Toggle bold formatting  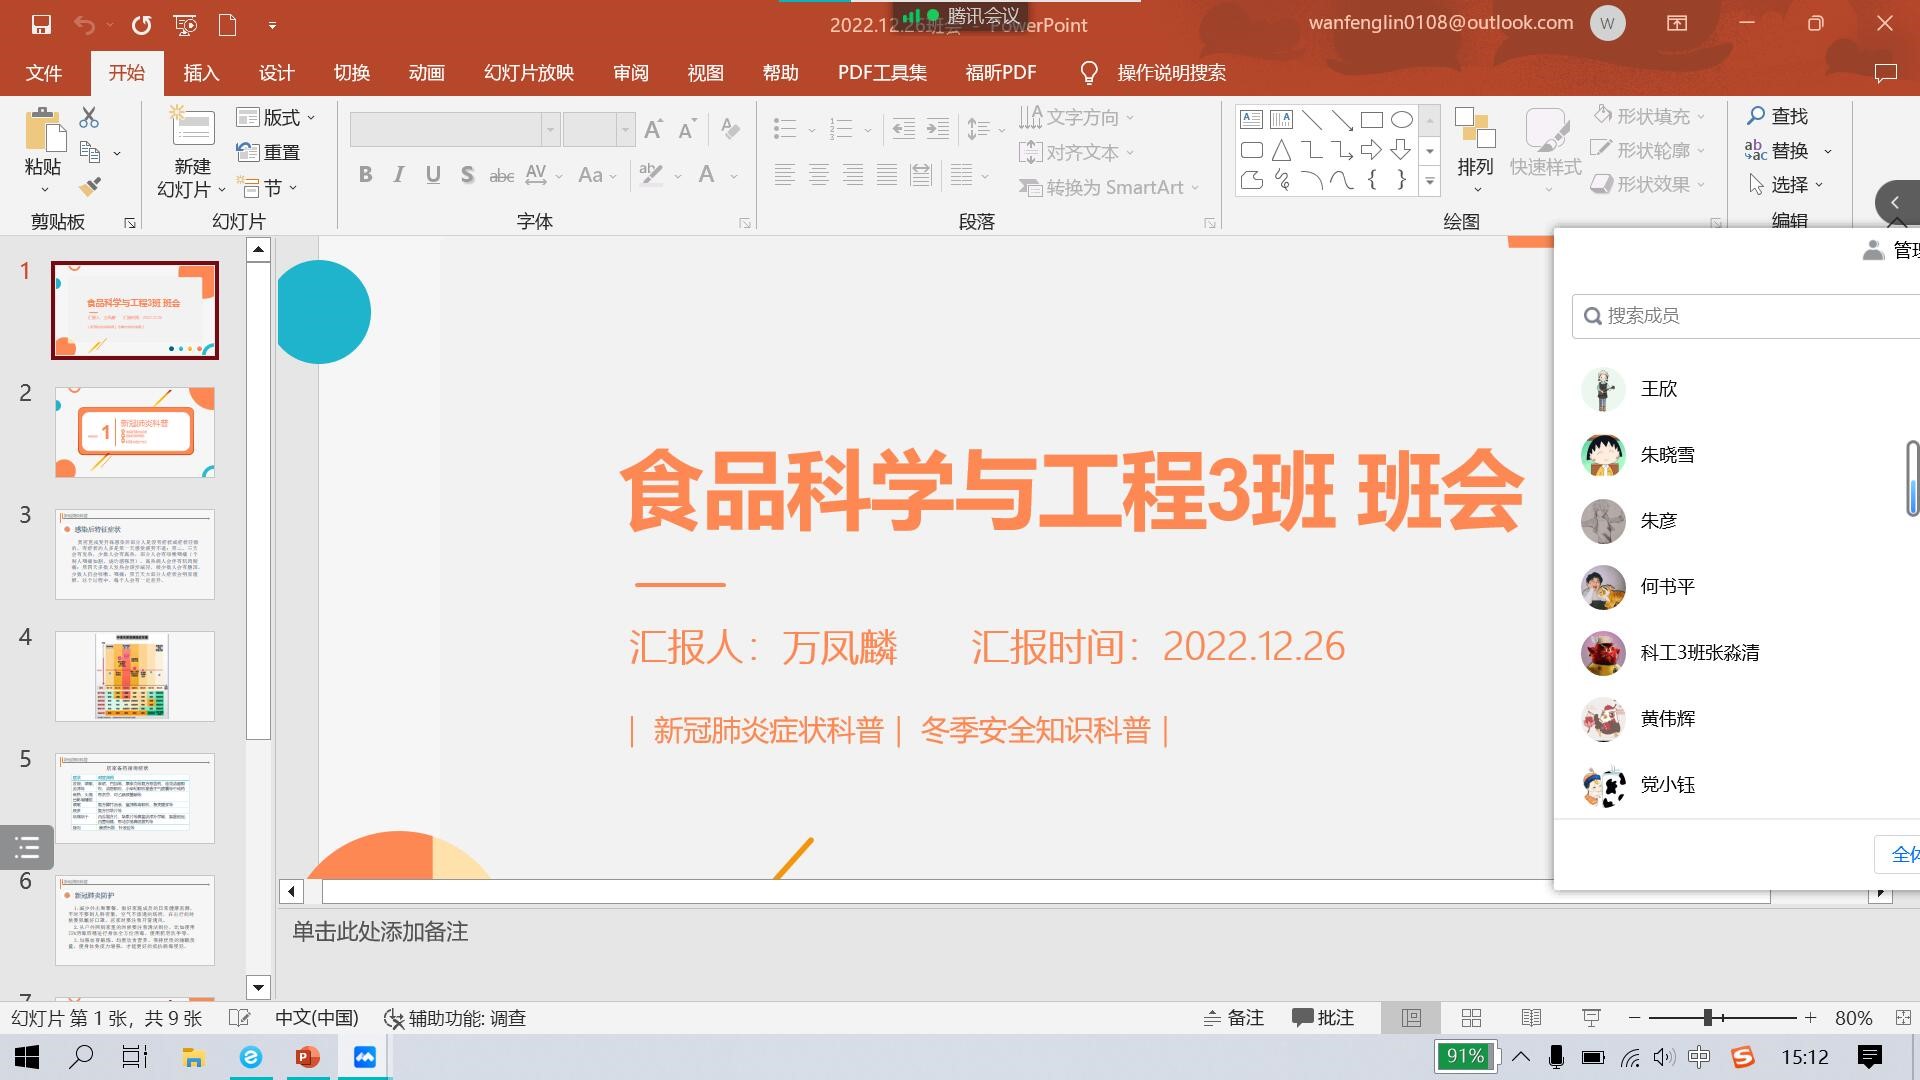pyautogui.click(x=365, y=174)
